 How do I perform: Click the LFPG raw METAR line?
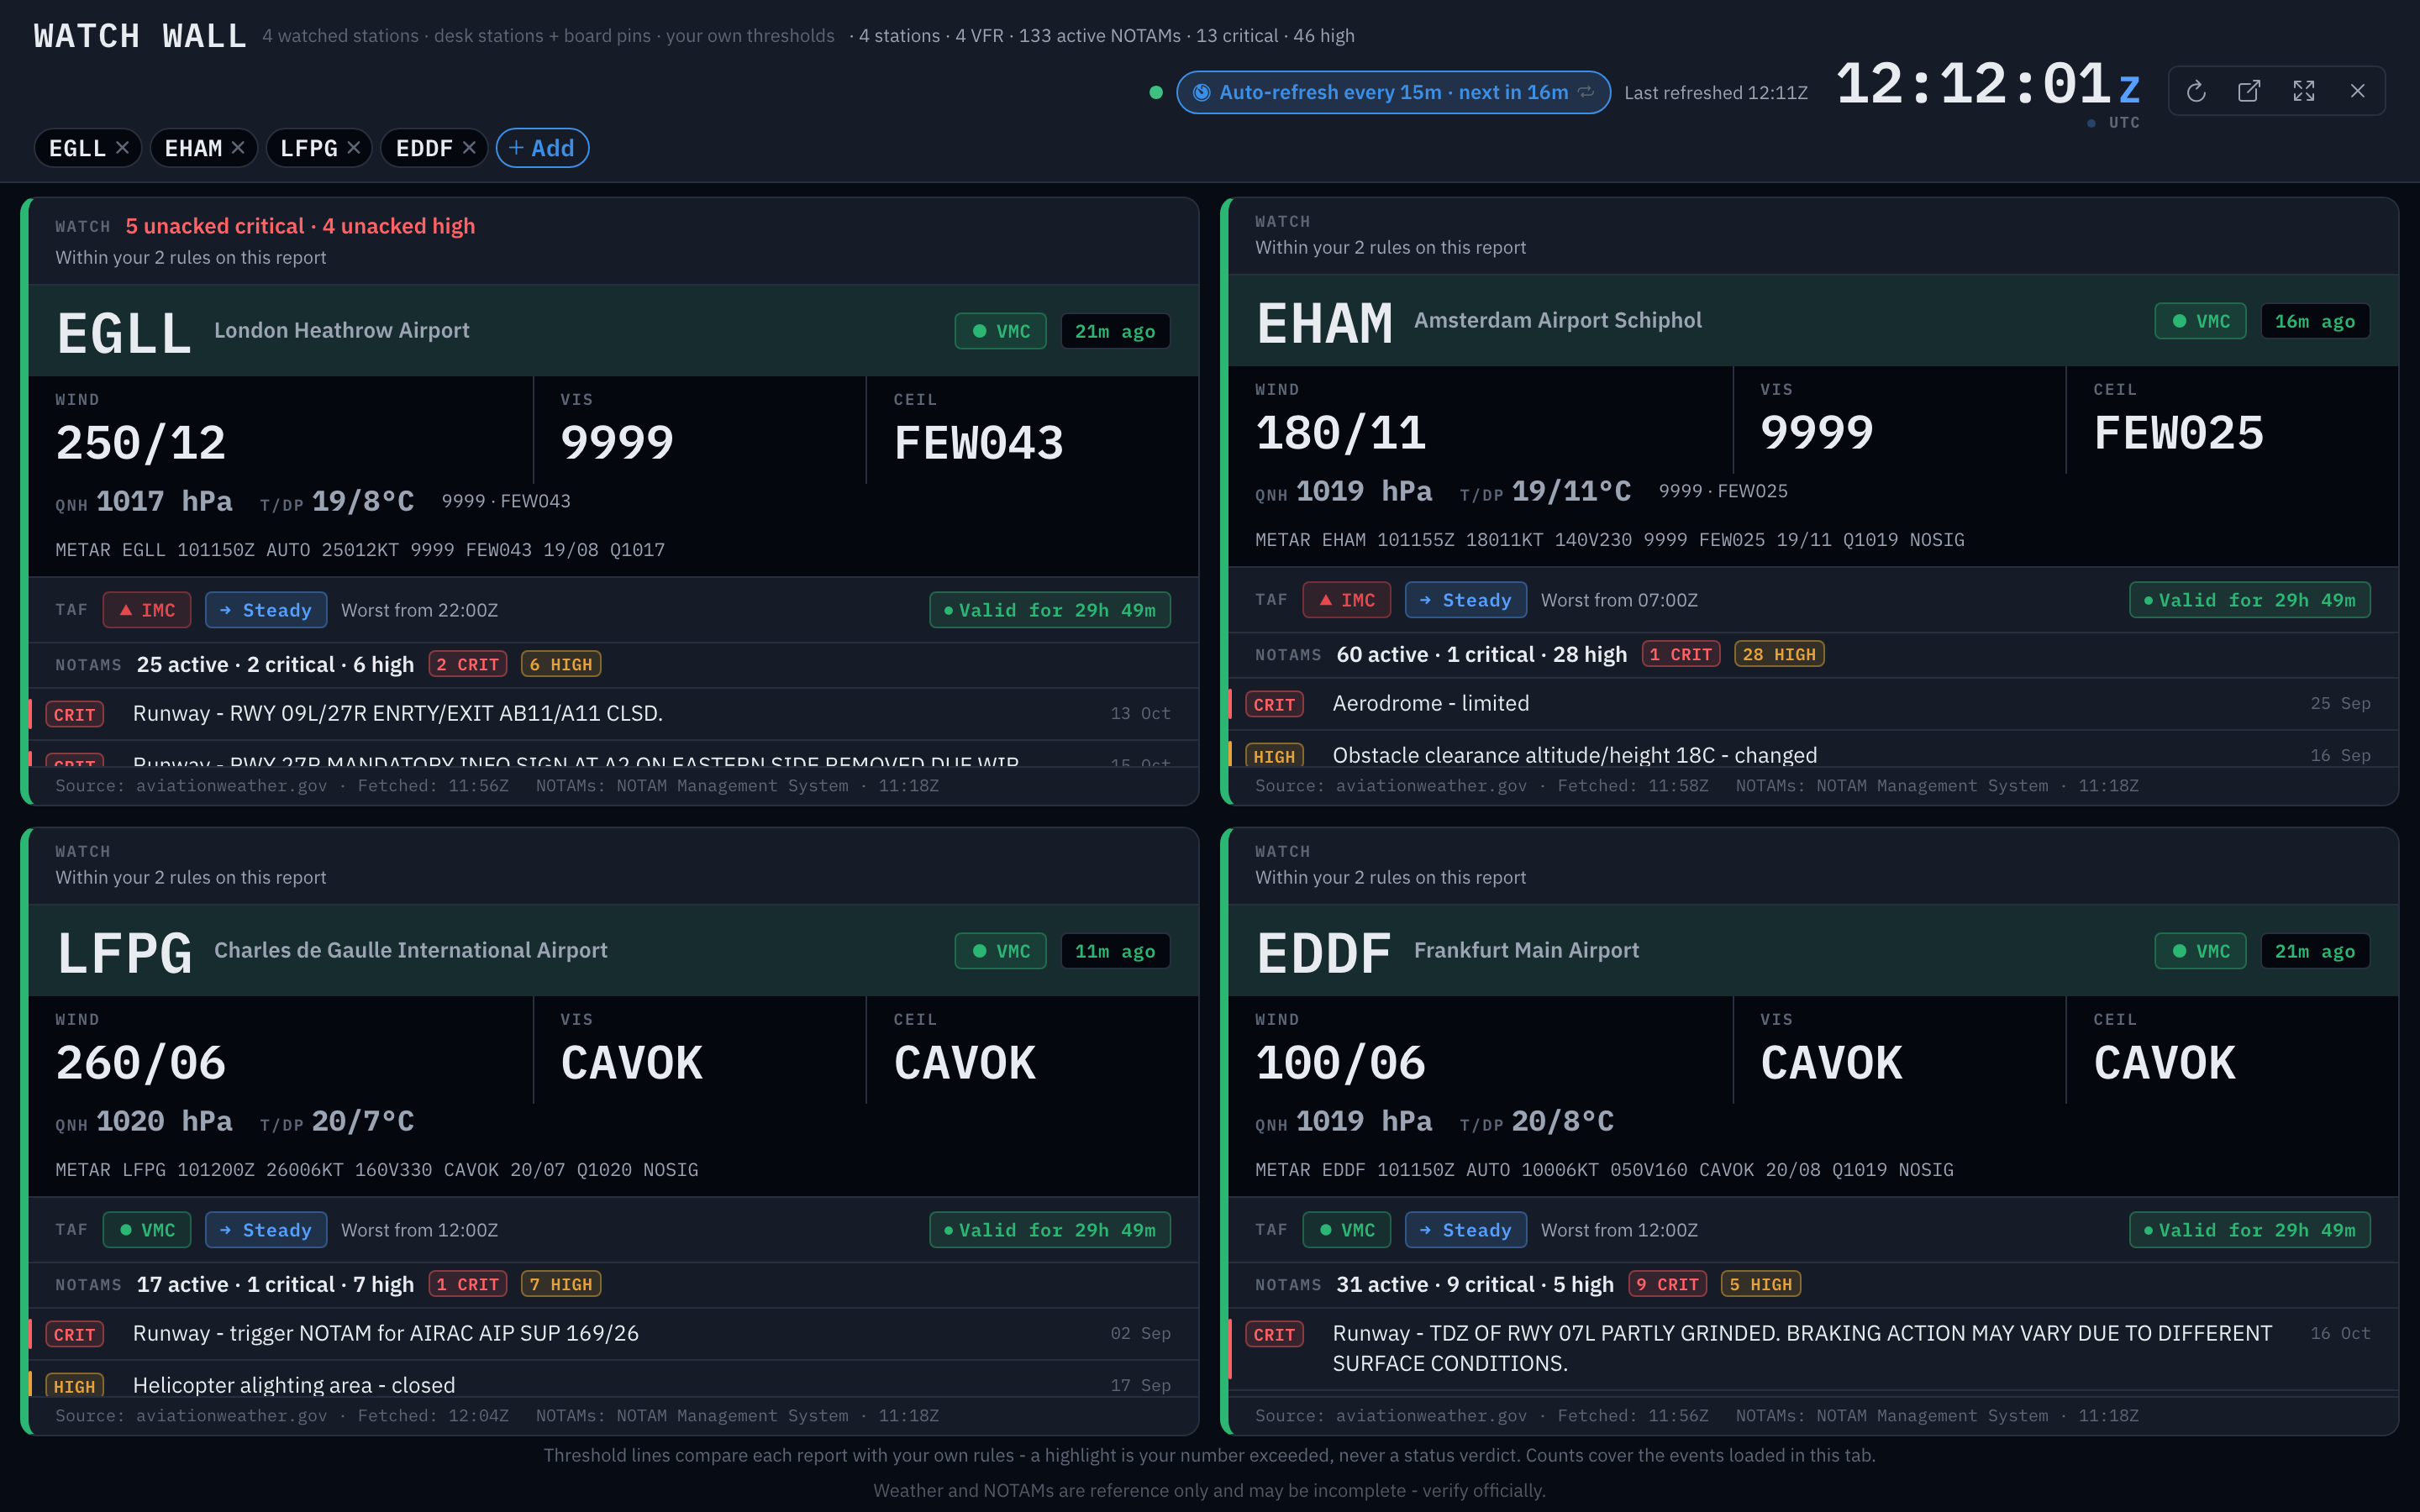click(377, 1170)
